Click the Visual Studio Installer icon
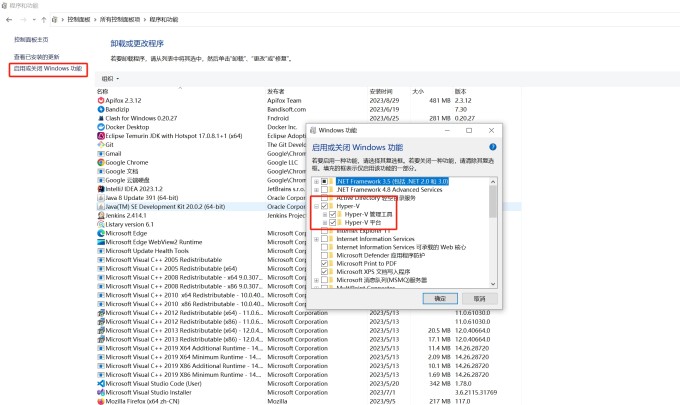 coord(101,392)
